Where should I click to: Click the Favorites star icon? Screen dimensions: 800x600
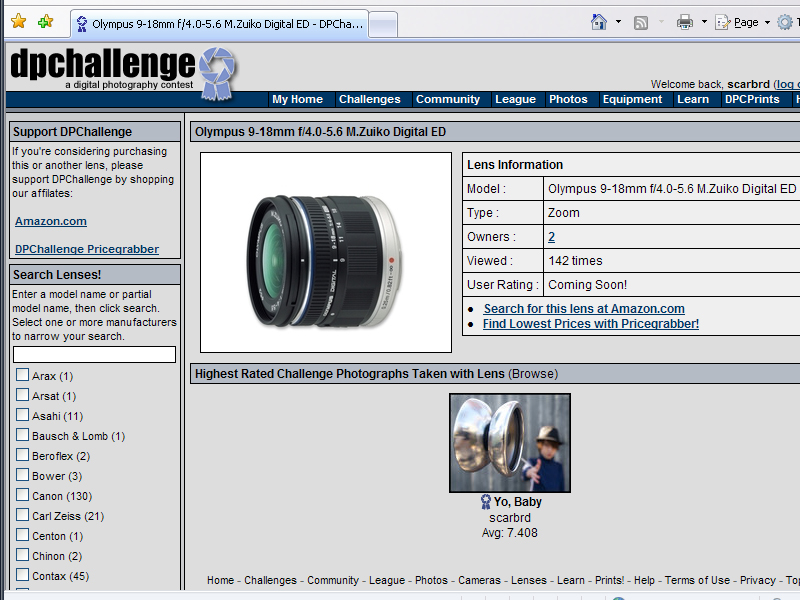click(x=19, y=22)
